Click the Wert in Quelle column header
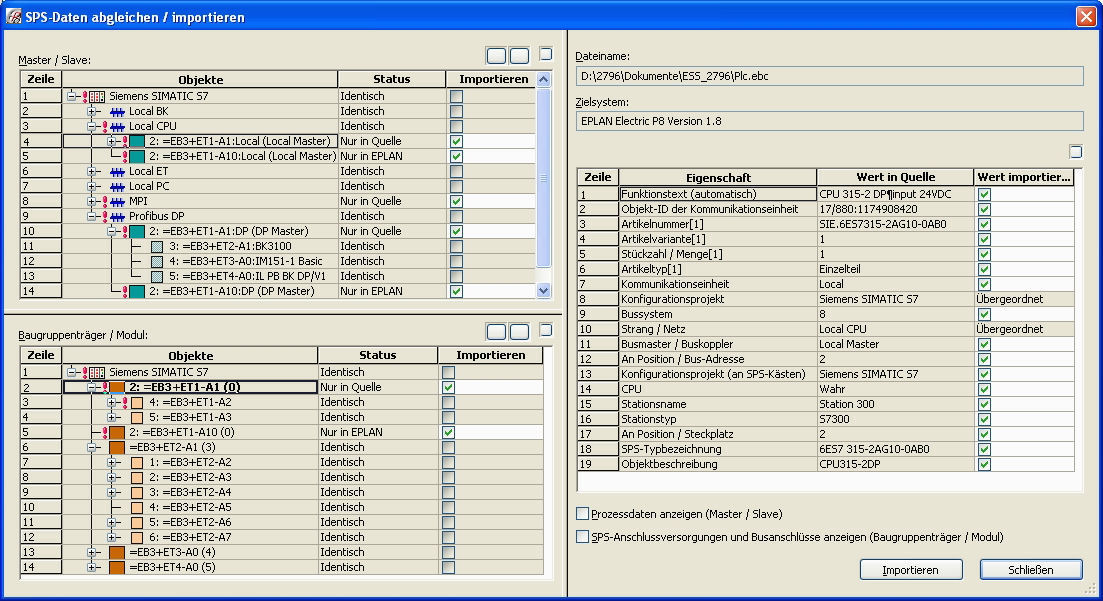Viewport: 1103px width, 601px height. pos(895,177)
